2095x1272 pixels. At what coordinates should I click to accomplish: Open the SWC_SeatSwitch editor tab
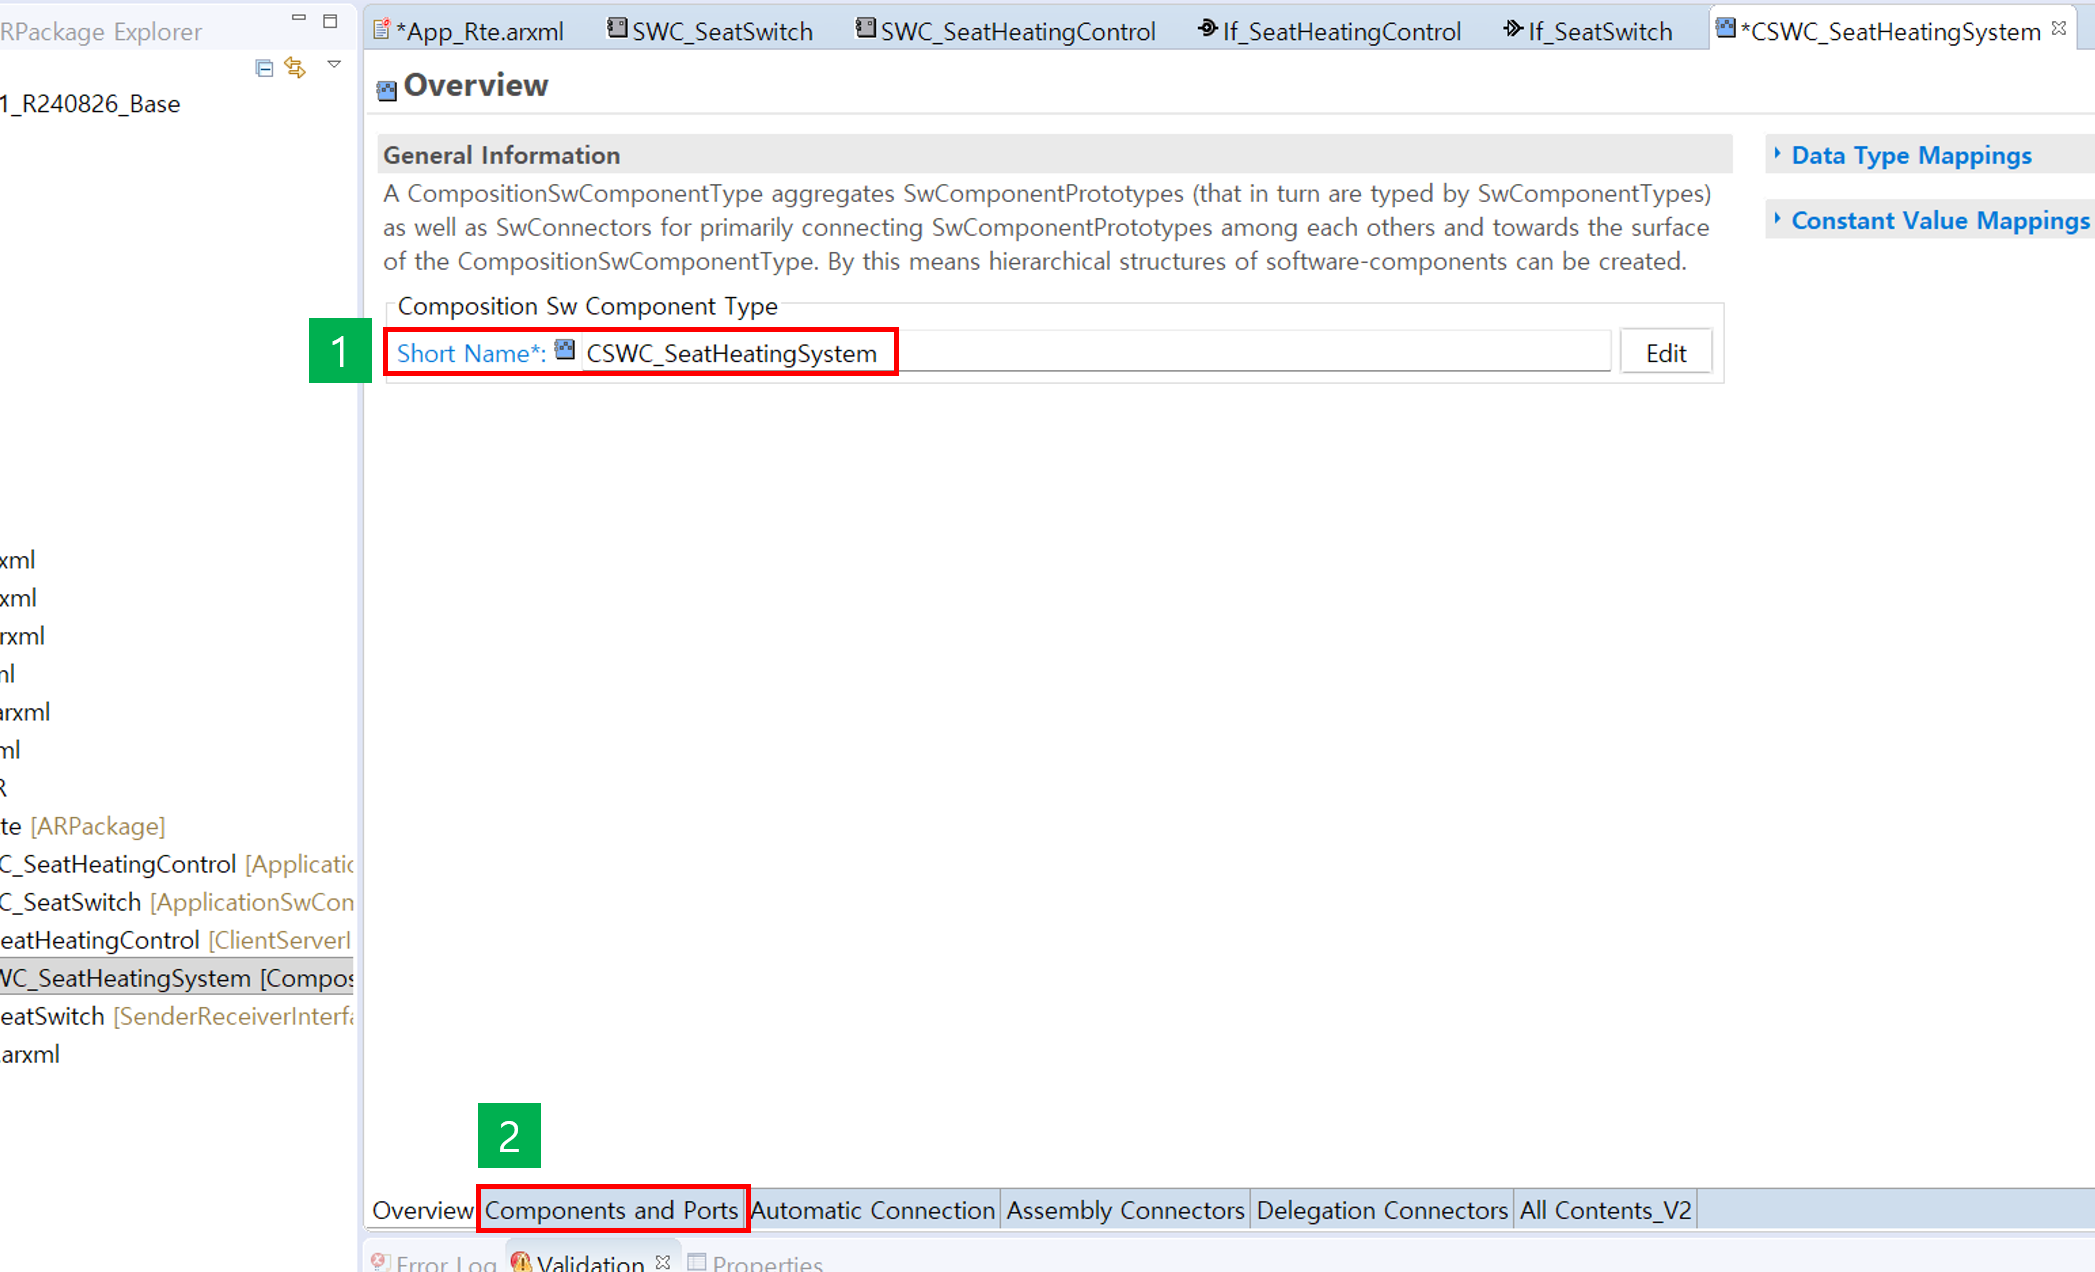721,32
